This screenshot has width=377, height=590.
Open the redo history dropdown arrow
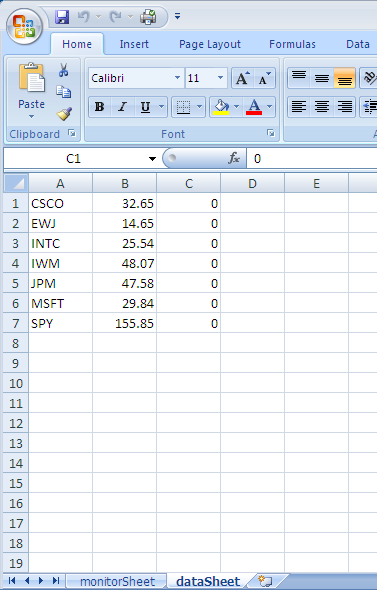(130, 17)
